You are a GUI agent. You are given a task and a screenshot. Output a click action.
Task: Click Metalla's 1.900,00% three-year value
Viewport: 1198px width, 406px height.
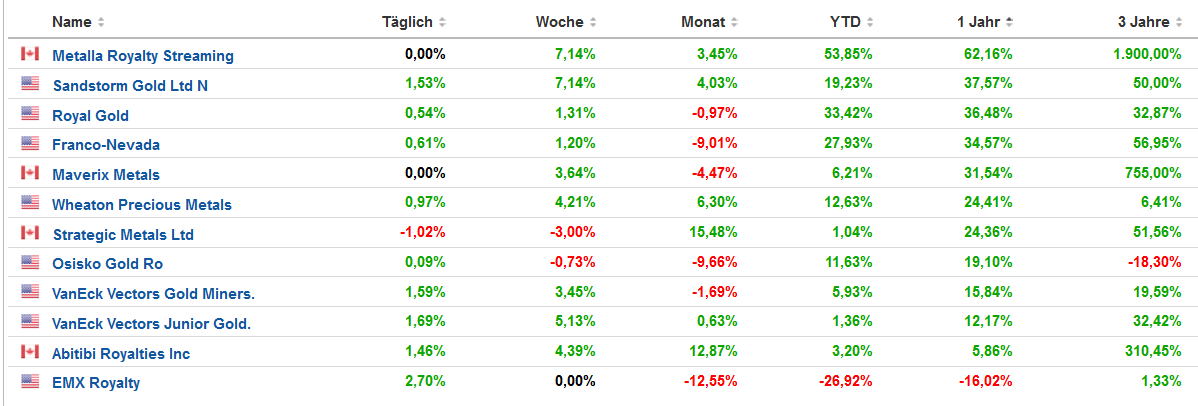coord(1147,55)
